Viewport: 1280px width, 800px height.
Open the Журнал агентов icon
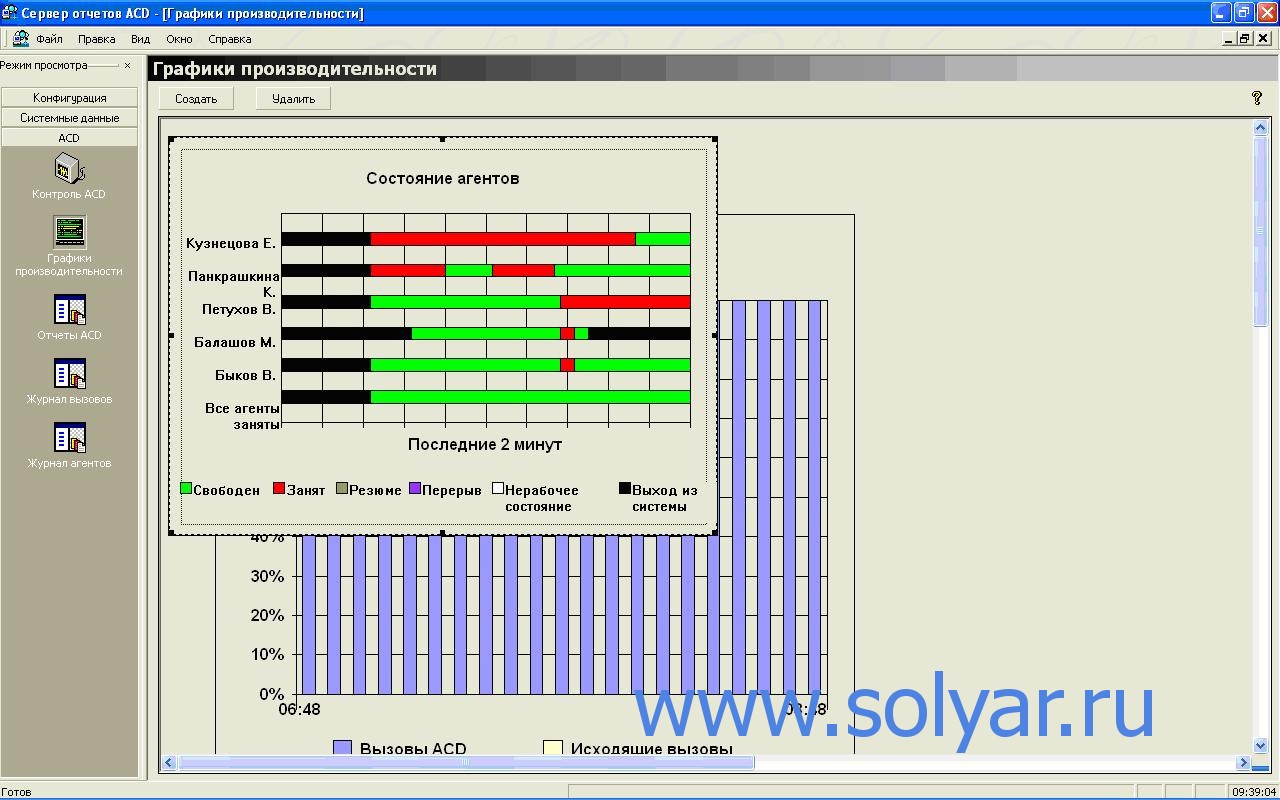(69, 438)
